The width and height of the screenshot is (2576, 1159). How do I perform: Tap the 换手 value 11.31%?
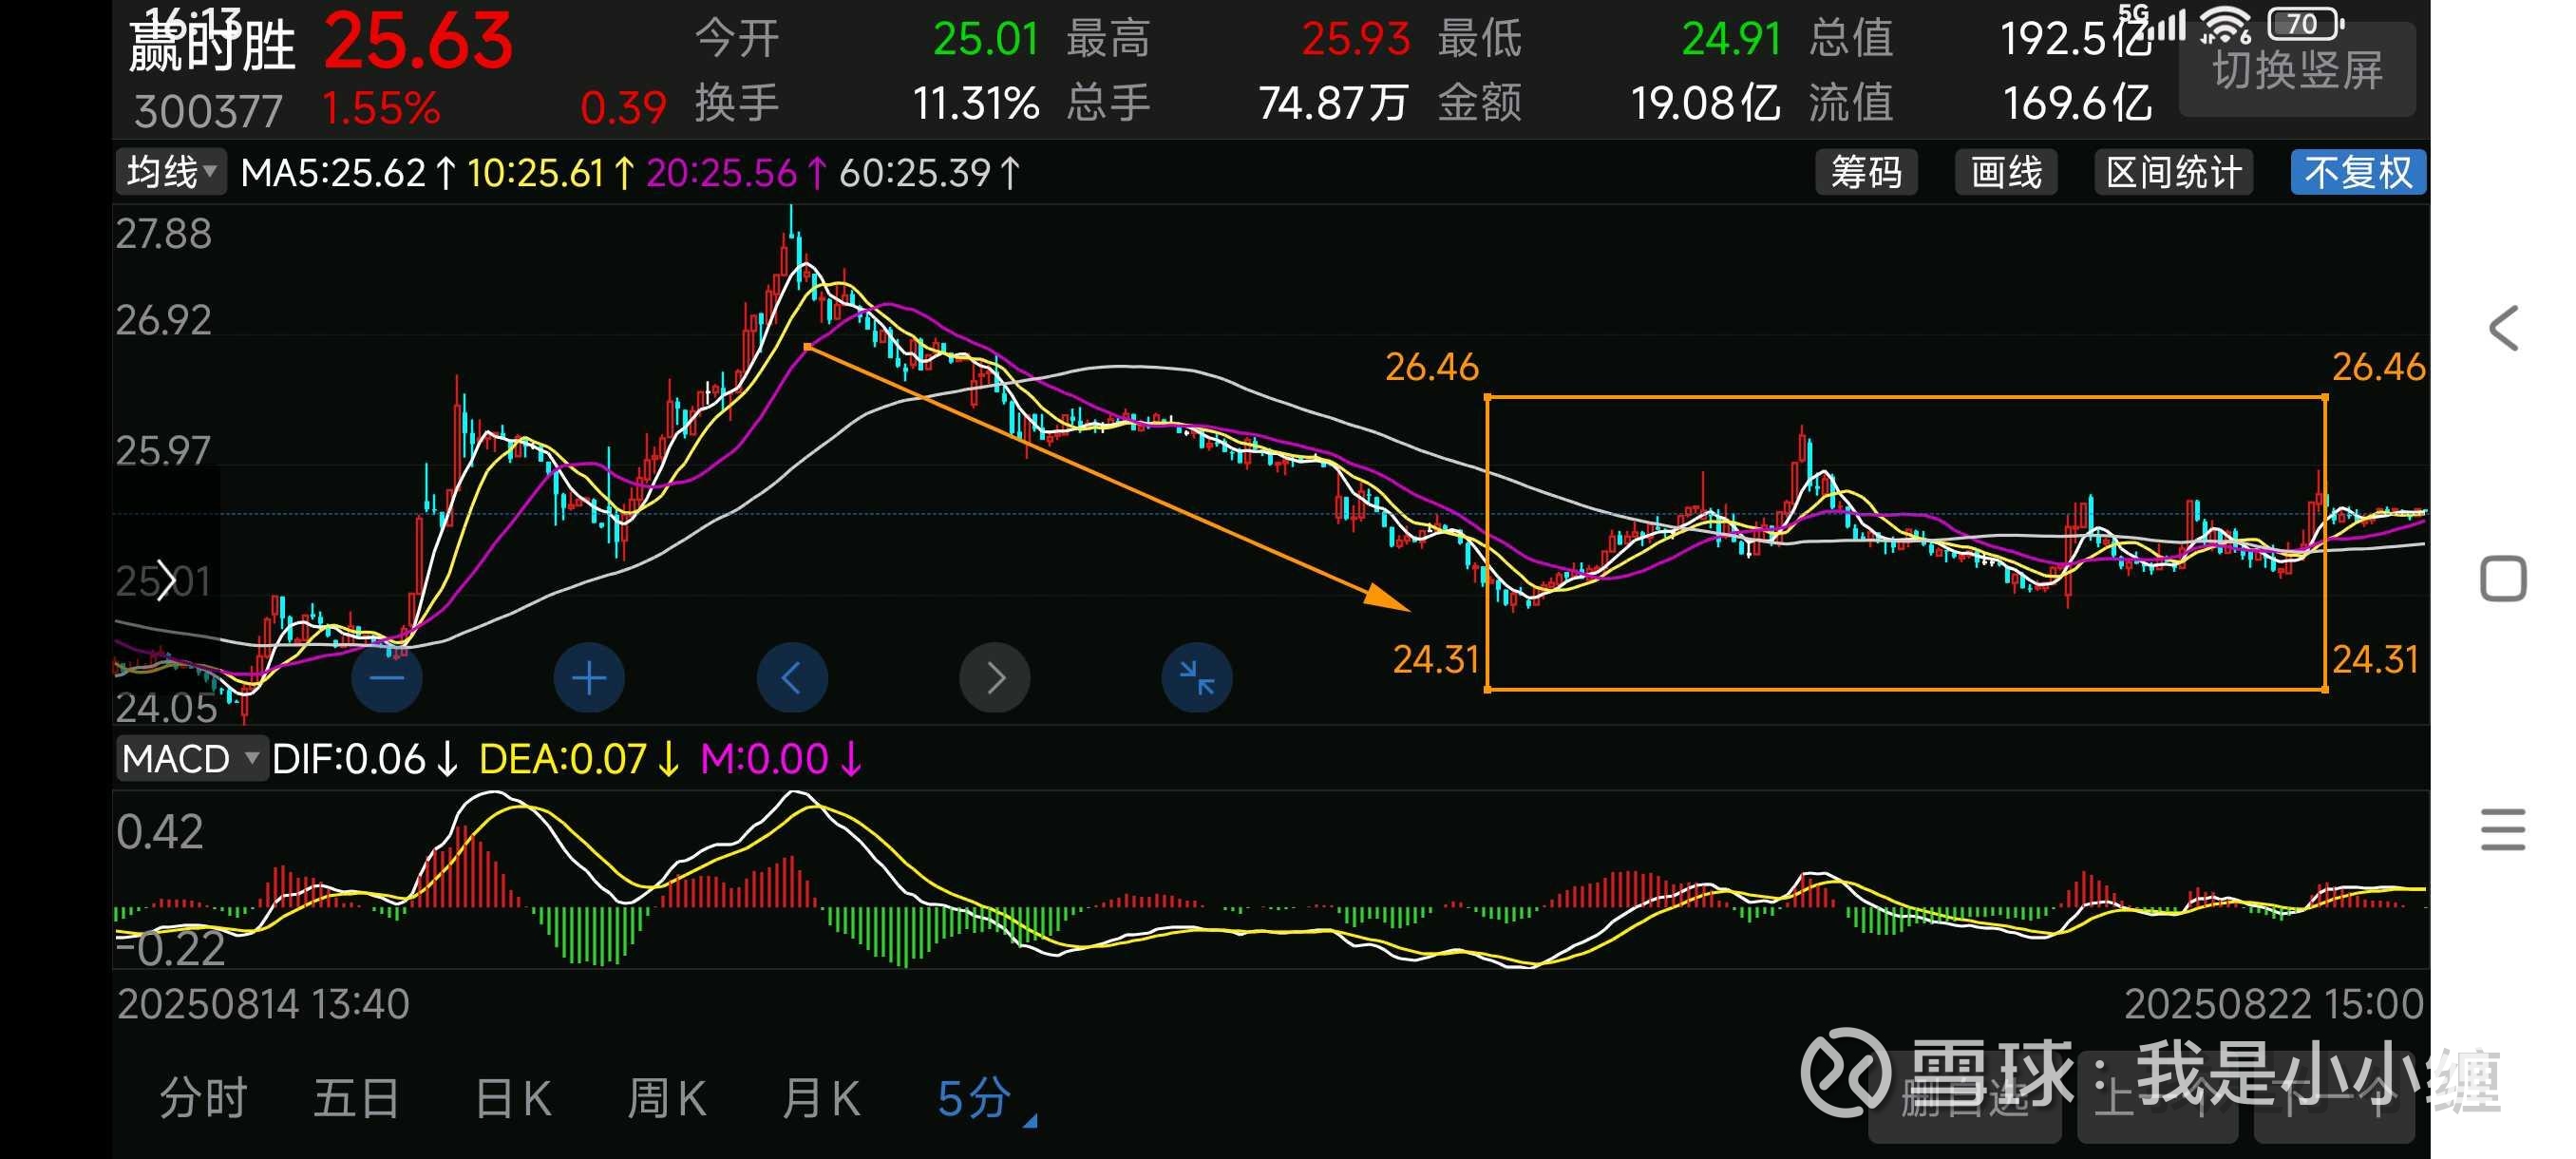point(976,103)
